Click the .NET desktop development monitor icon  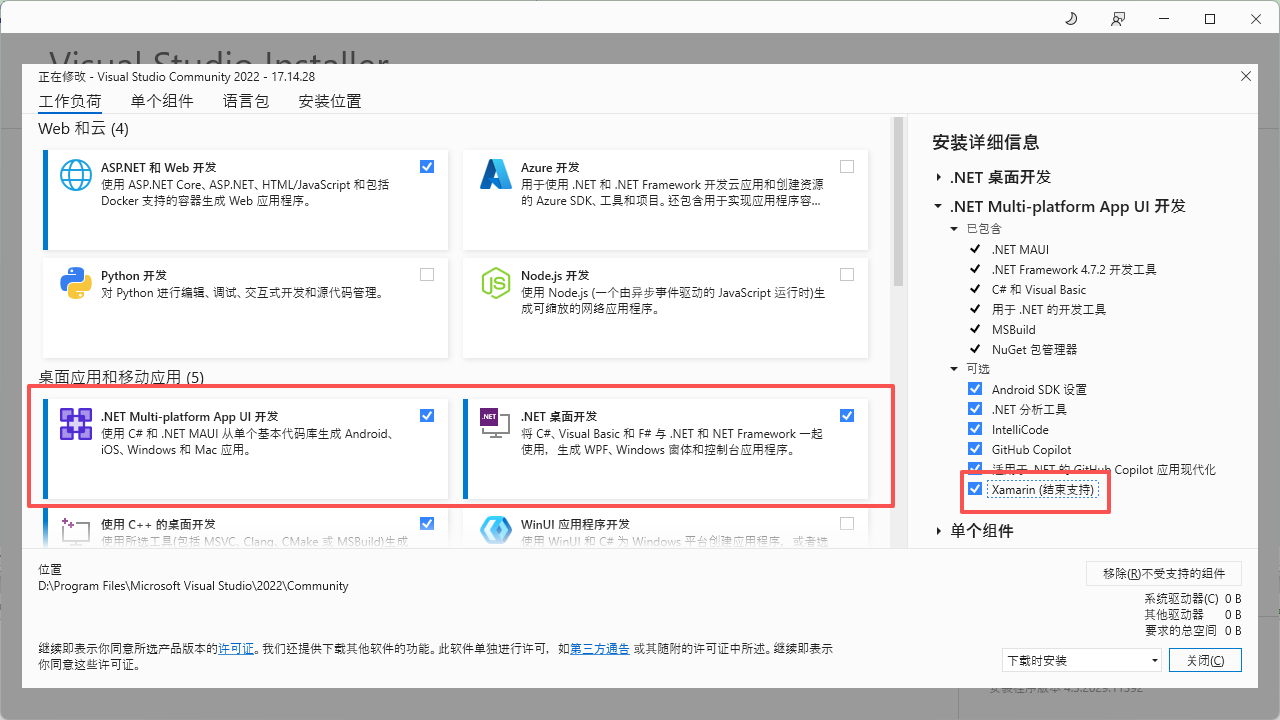coord(496,424)
